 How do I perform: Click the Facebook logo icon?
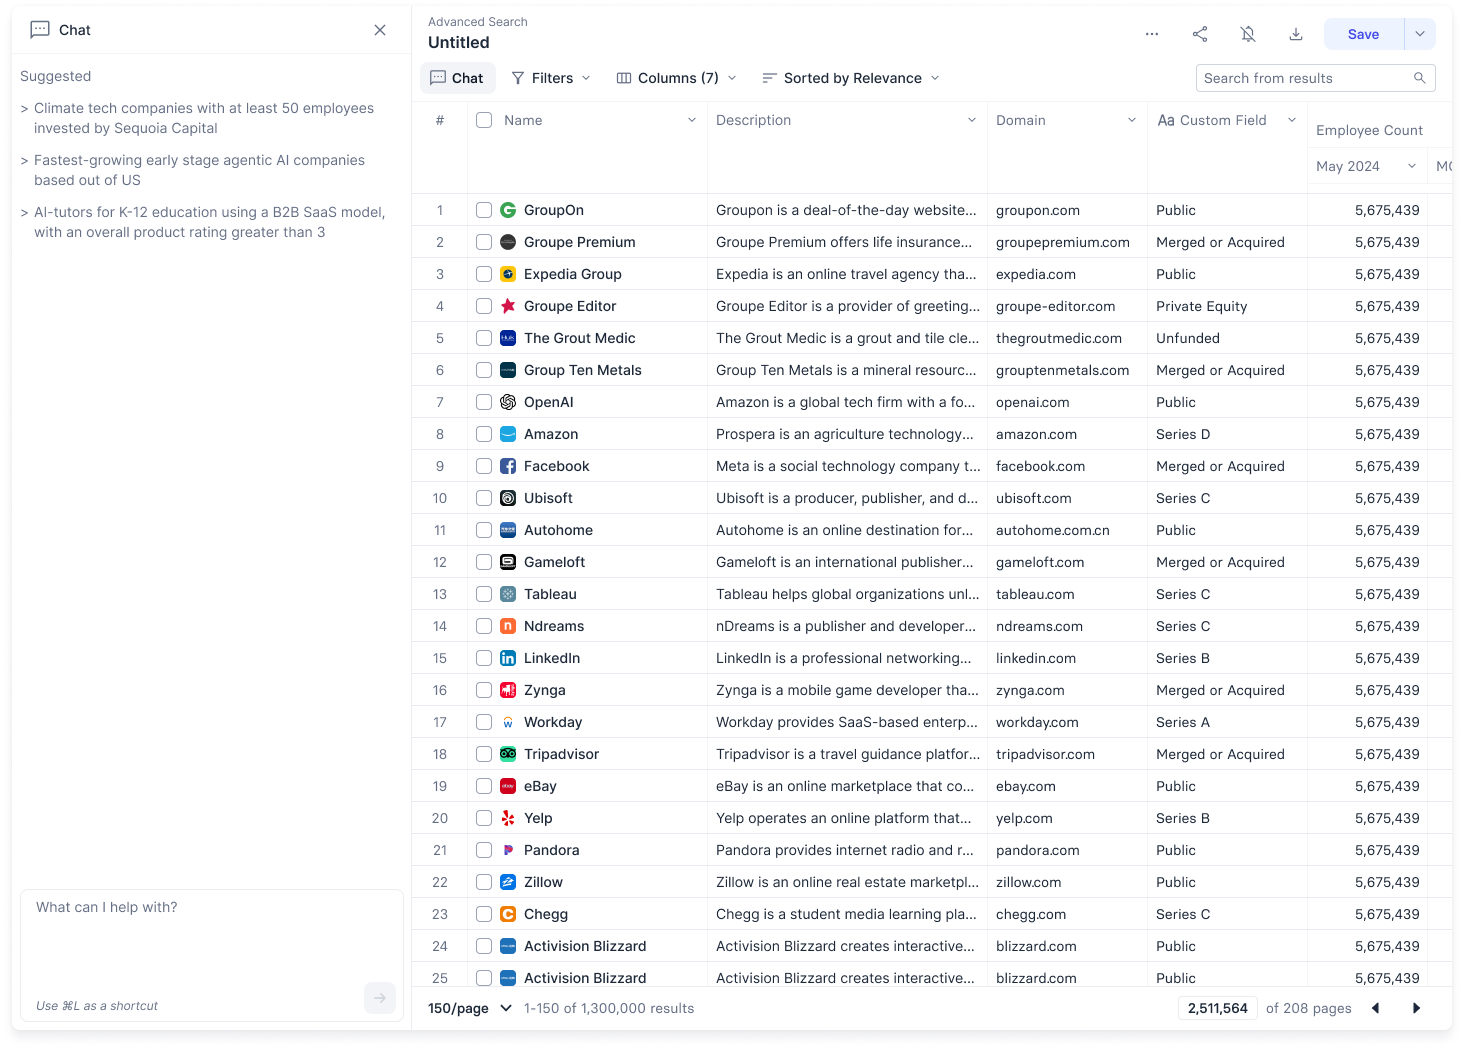tap(508, 466)
